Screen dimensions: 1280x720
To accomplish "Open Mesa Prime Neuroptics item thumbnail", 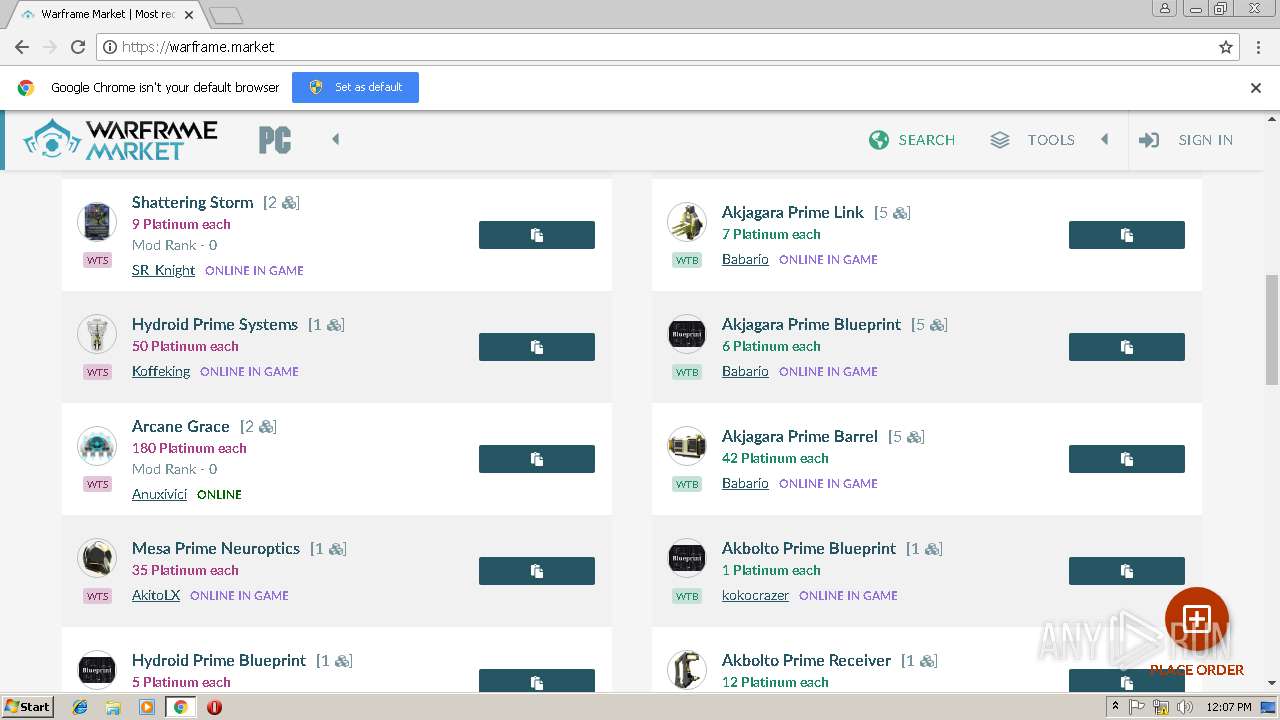I will point(97,557).
